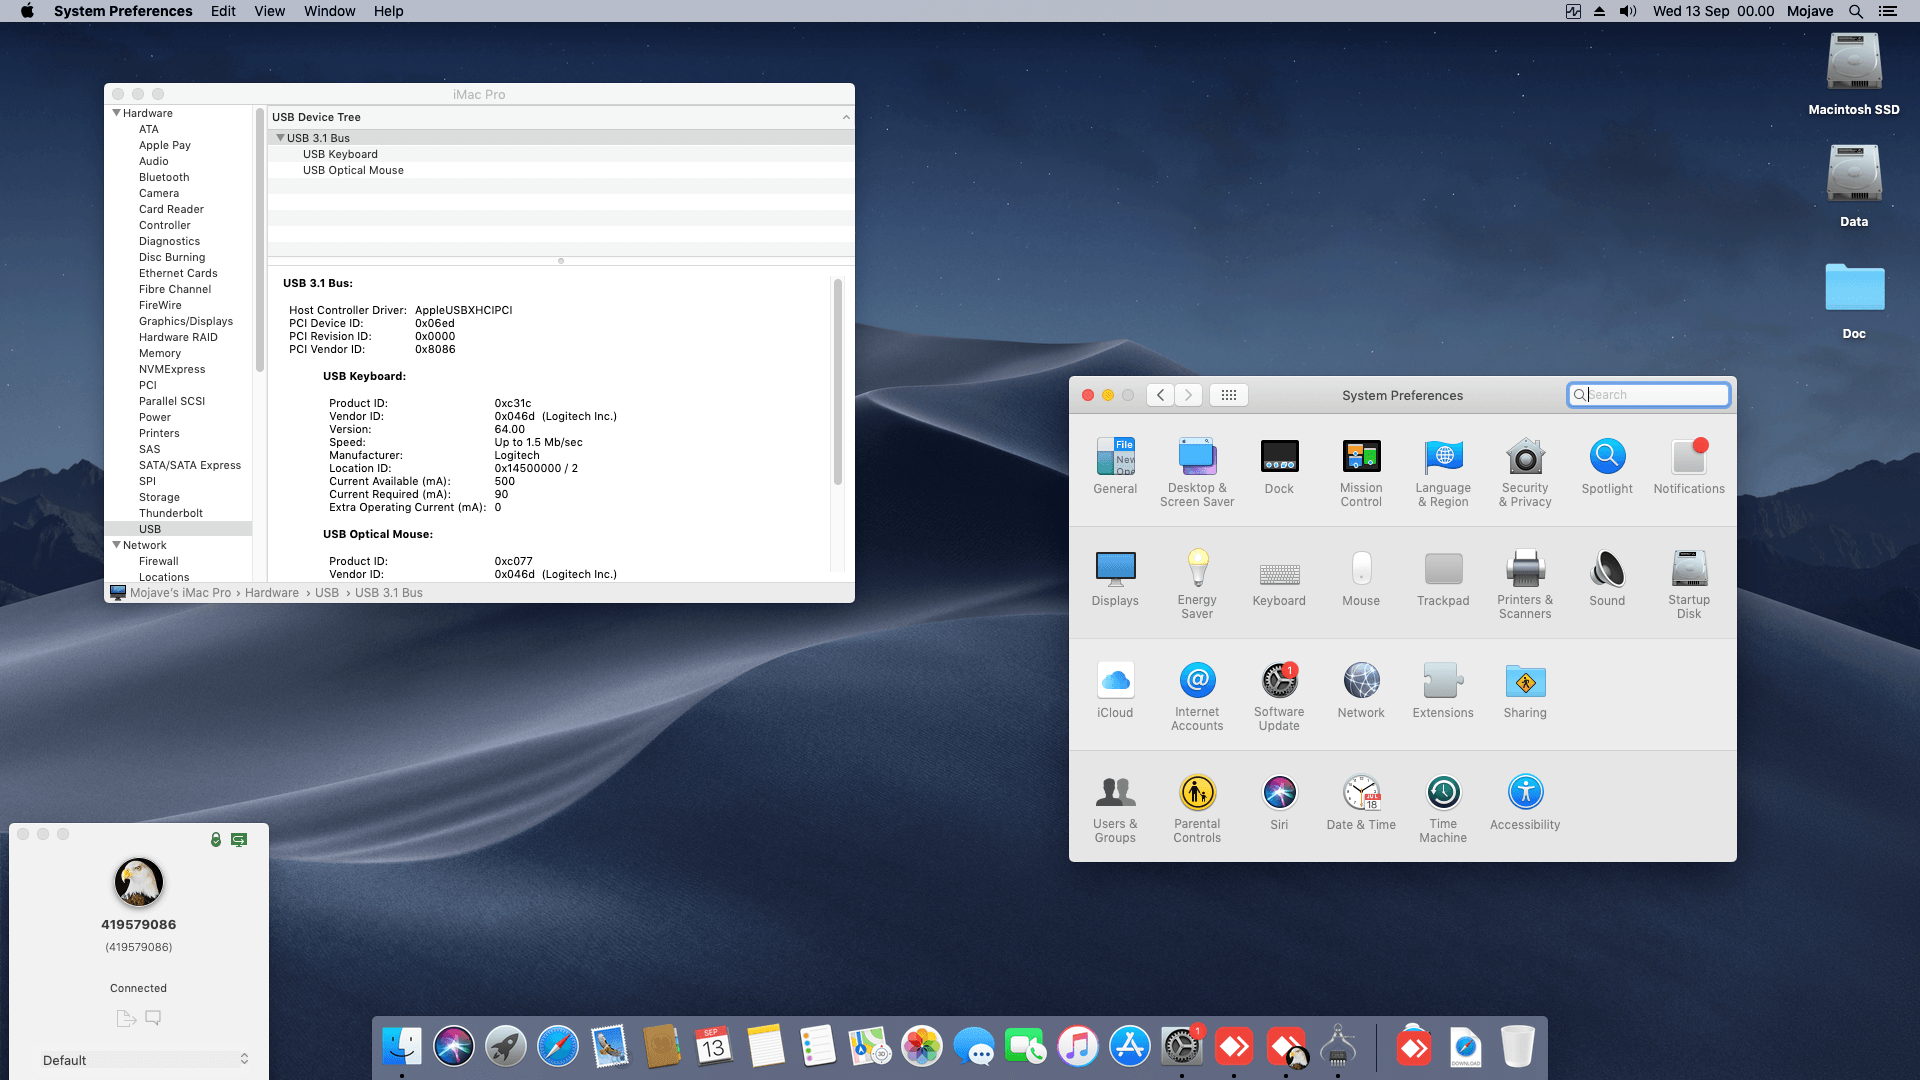Viewport: 1920px width, 1080px height.
Task: Open Energy Saver preferences
Action: [x=1197, y=584]
